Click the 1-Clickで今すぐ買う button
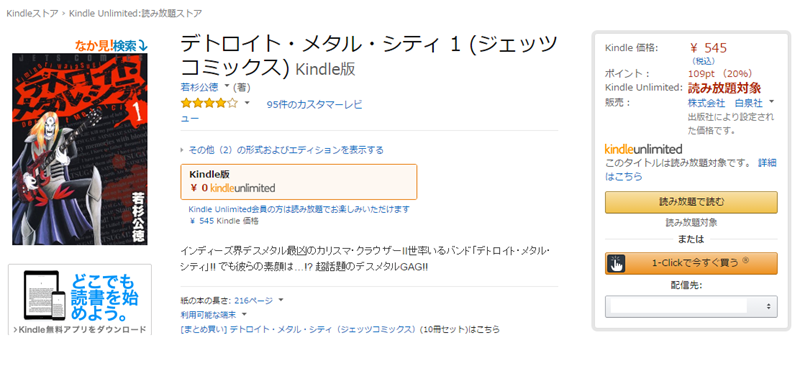Screen dimensions: 800x371 tap(691, 263)
